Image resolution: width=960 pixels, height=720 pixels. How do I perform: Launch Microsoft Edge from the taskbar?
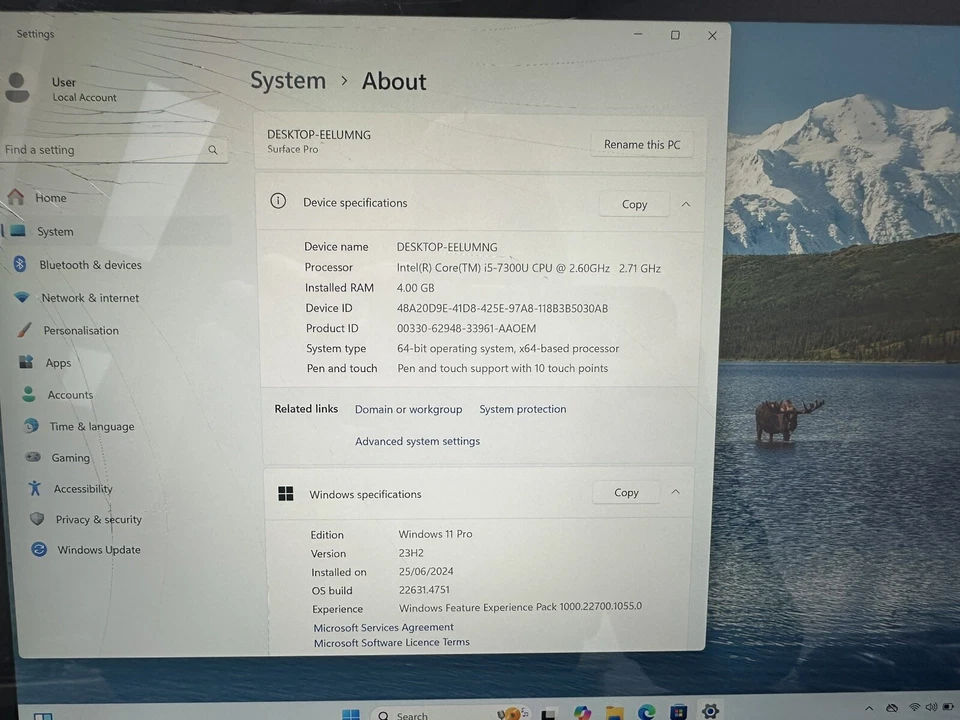tap(647, 714)
